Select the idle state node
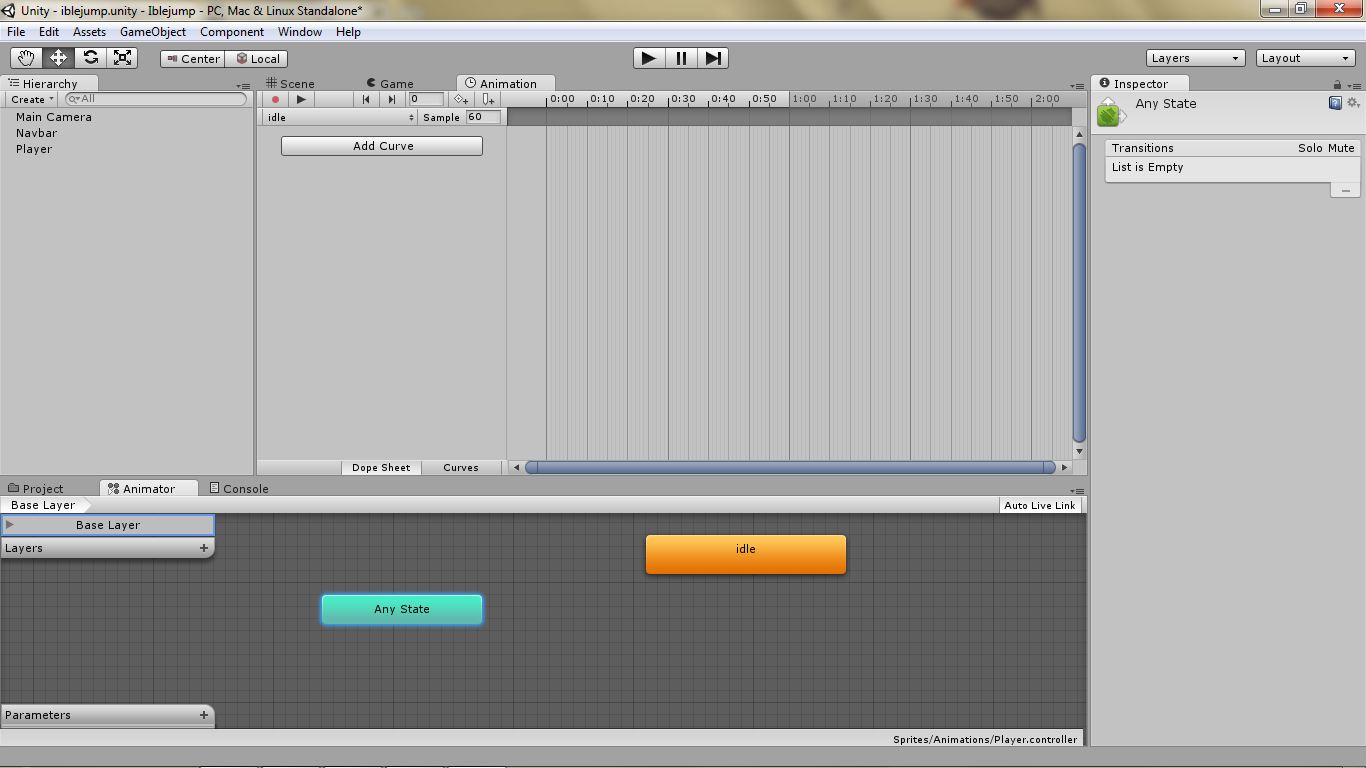 click(x=746, y=554)
